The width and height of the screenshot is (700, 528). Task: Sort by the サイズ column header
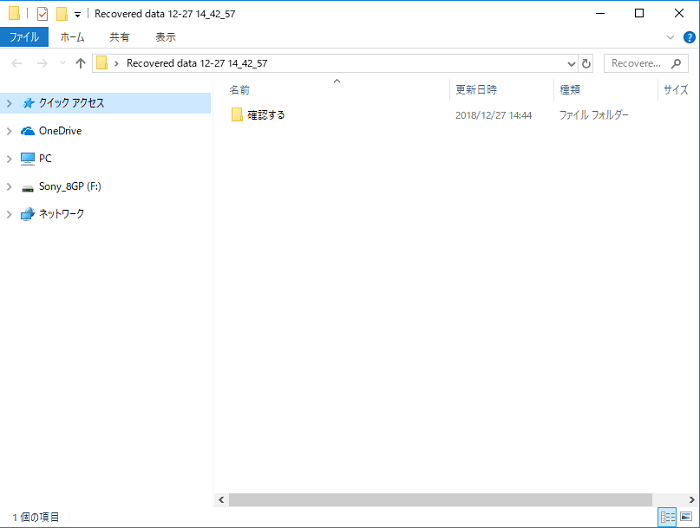click(x=676, y=90)
